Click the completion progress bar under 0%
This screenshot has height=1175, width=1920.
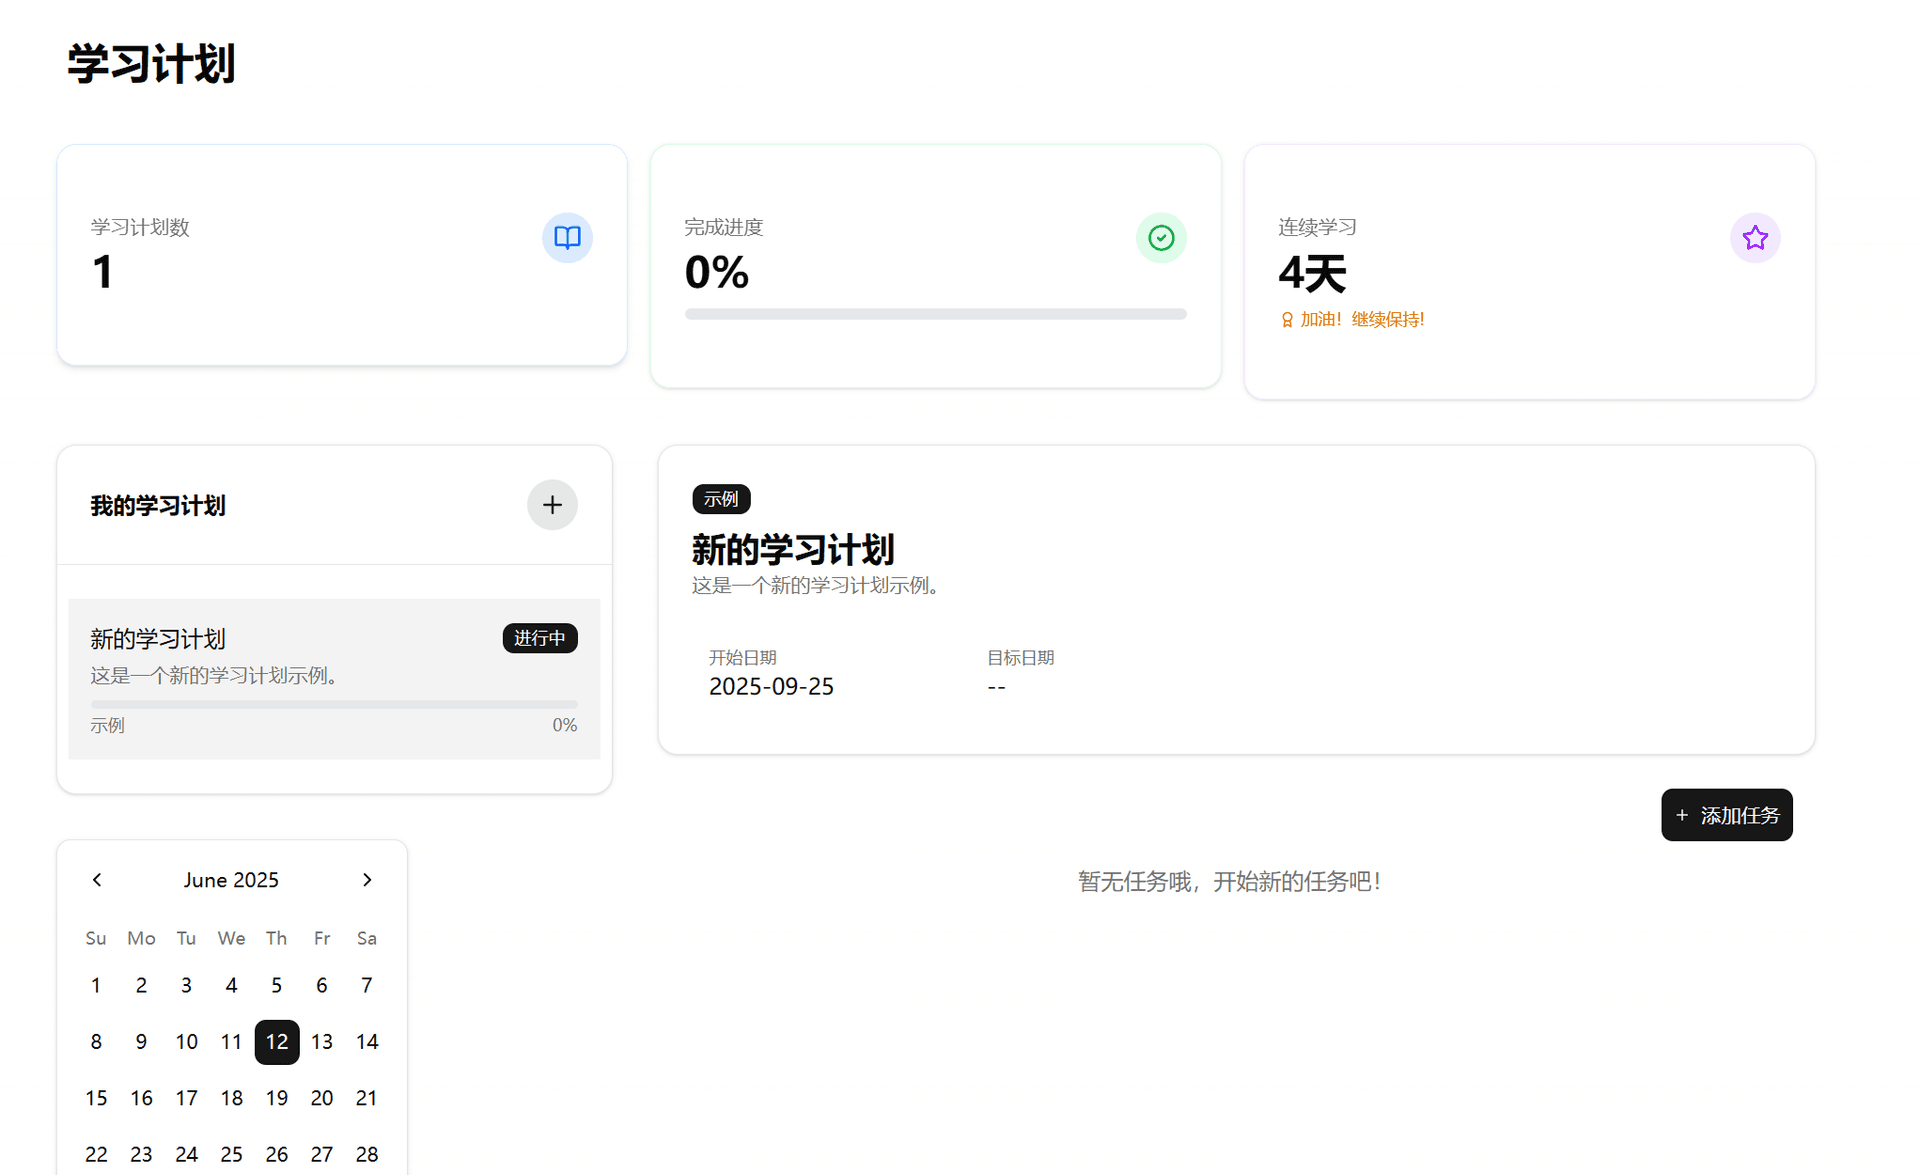click(935, 314)
